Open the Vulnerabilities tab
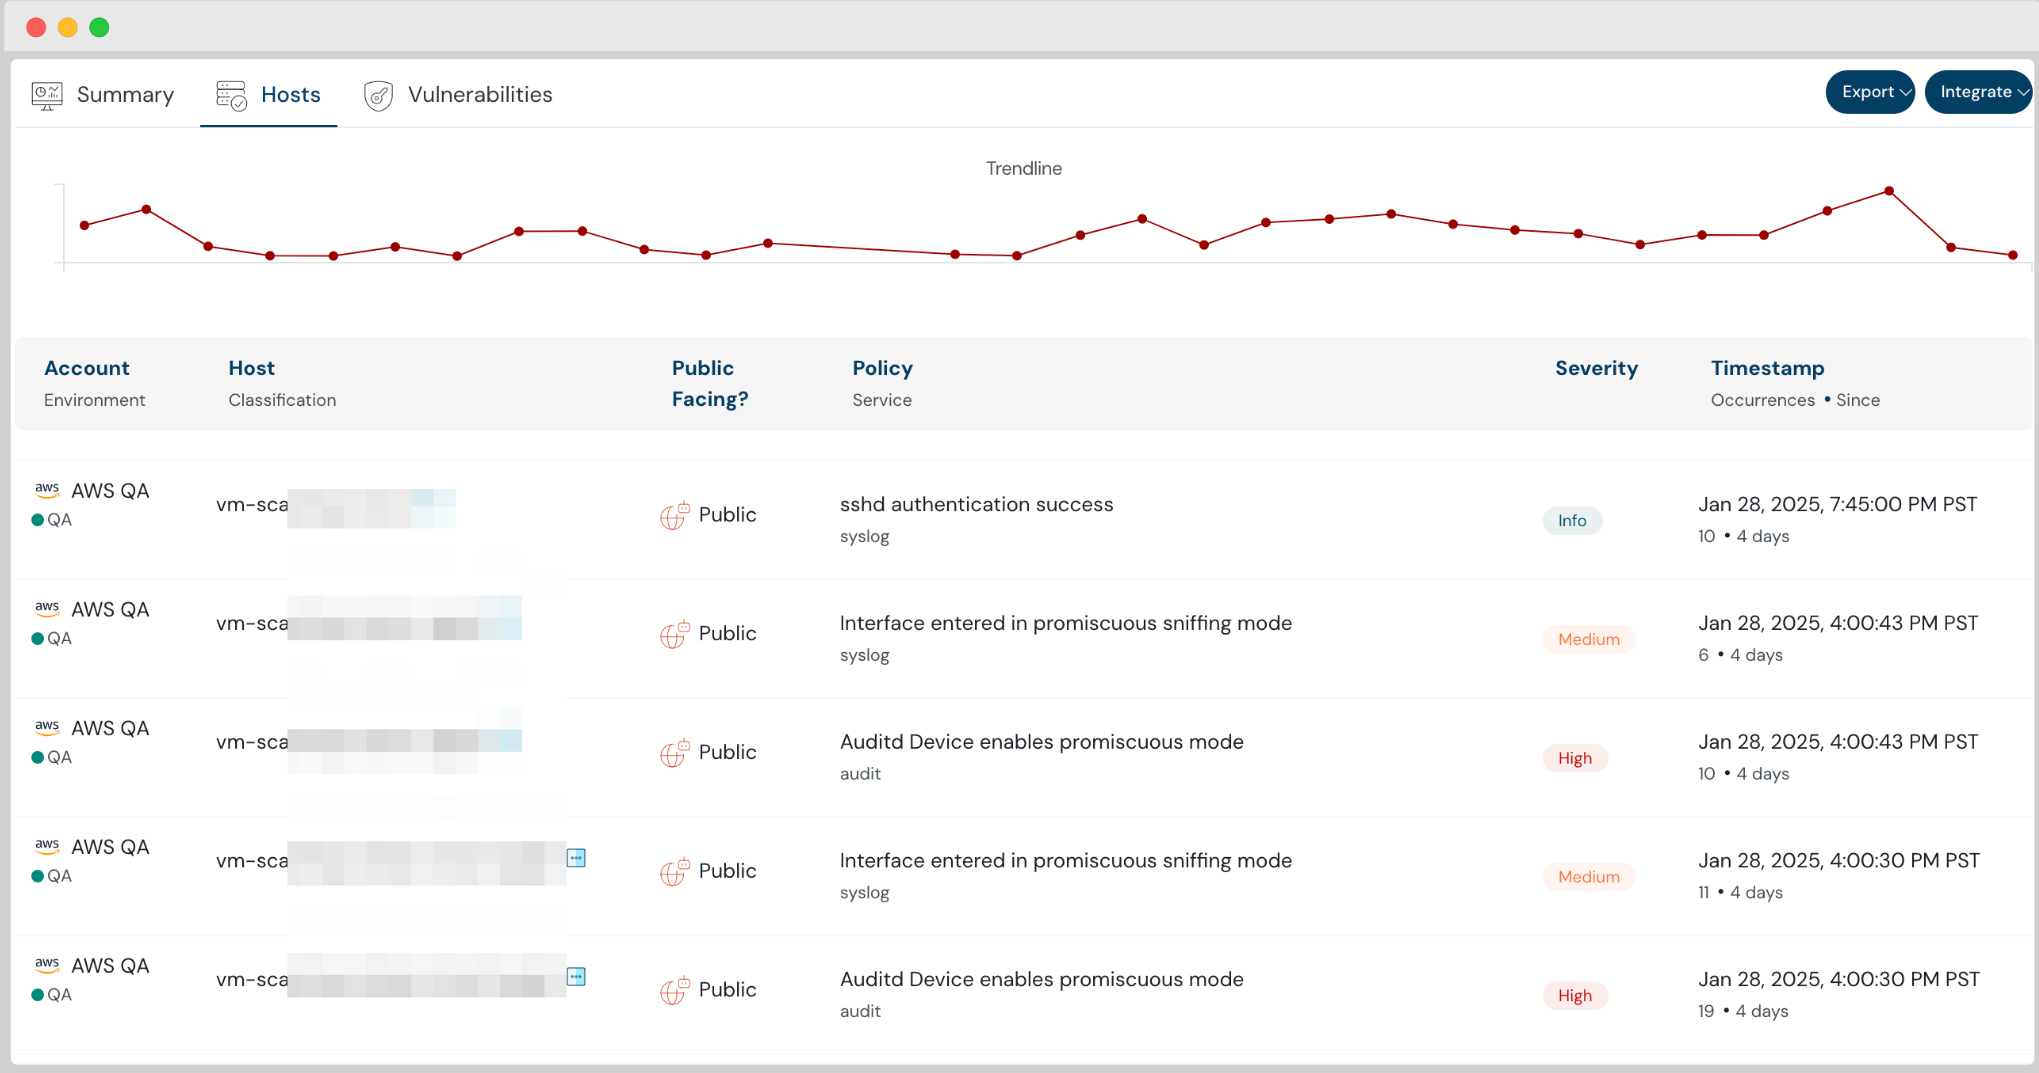The width and height of the screenshot is (2039, 1073). pyautogui.click(x=480, y=94)
